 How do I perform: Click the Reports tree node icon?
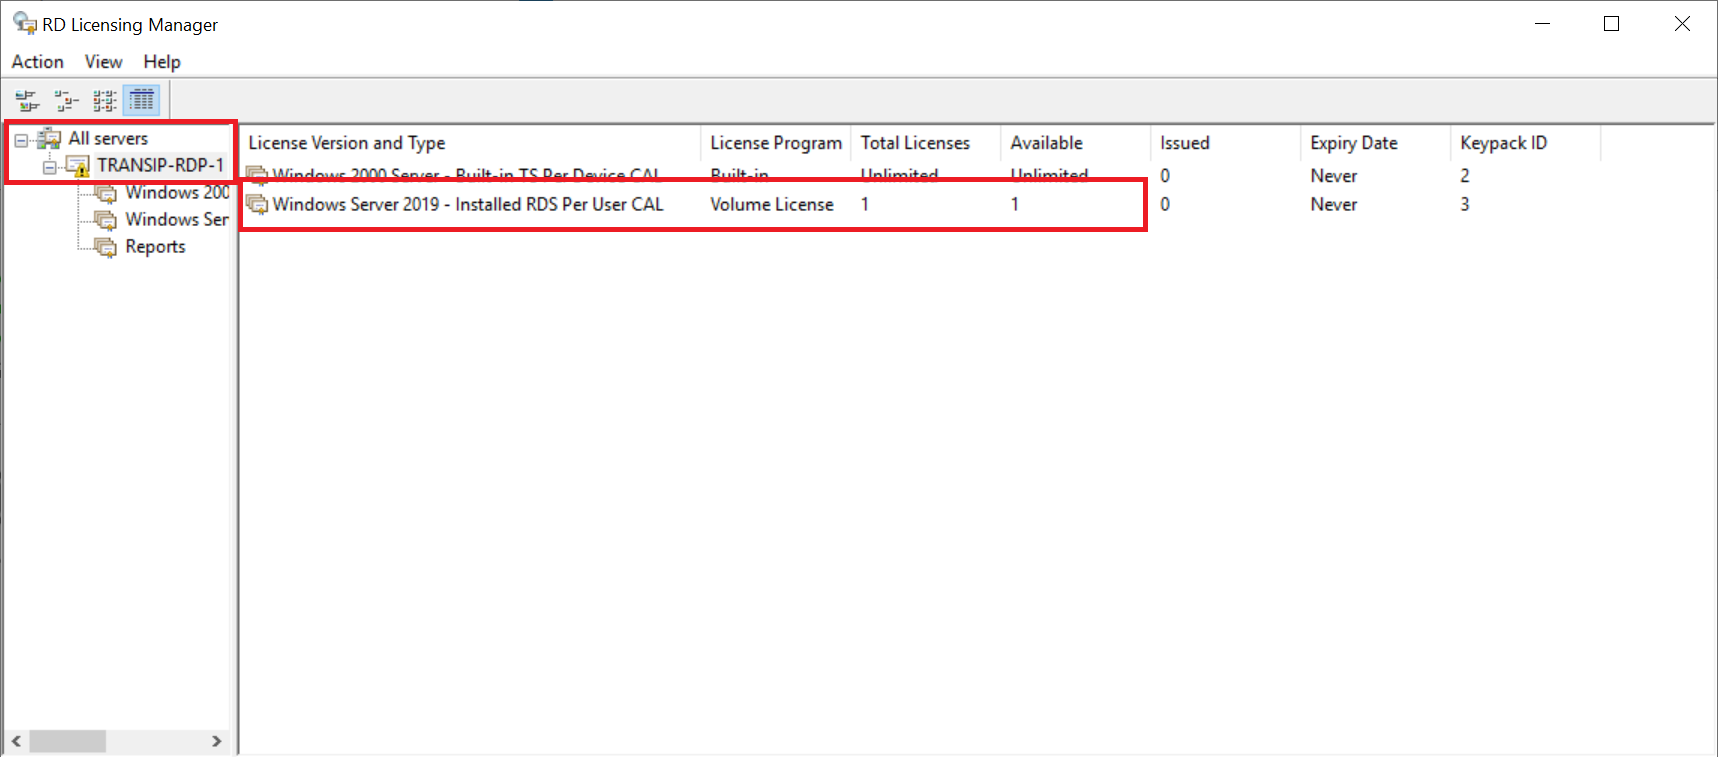[x=105, y=247]
